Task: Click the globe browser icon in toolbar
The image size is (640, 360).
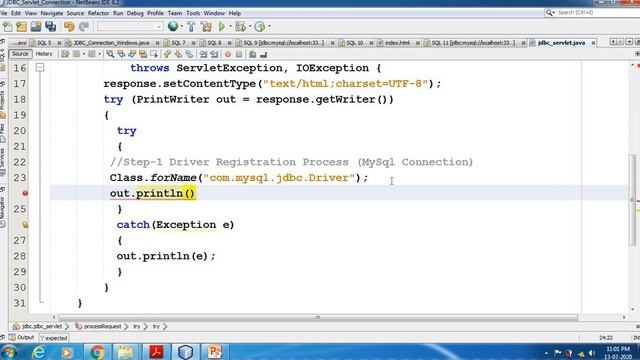Action: [x=173, y=27]
